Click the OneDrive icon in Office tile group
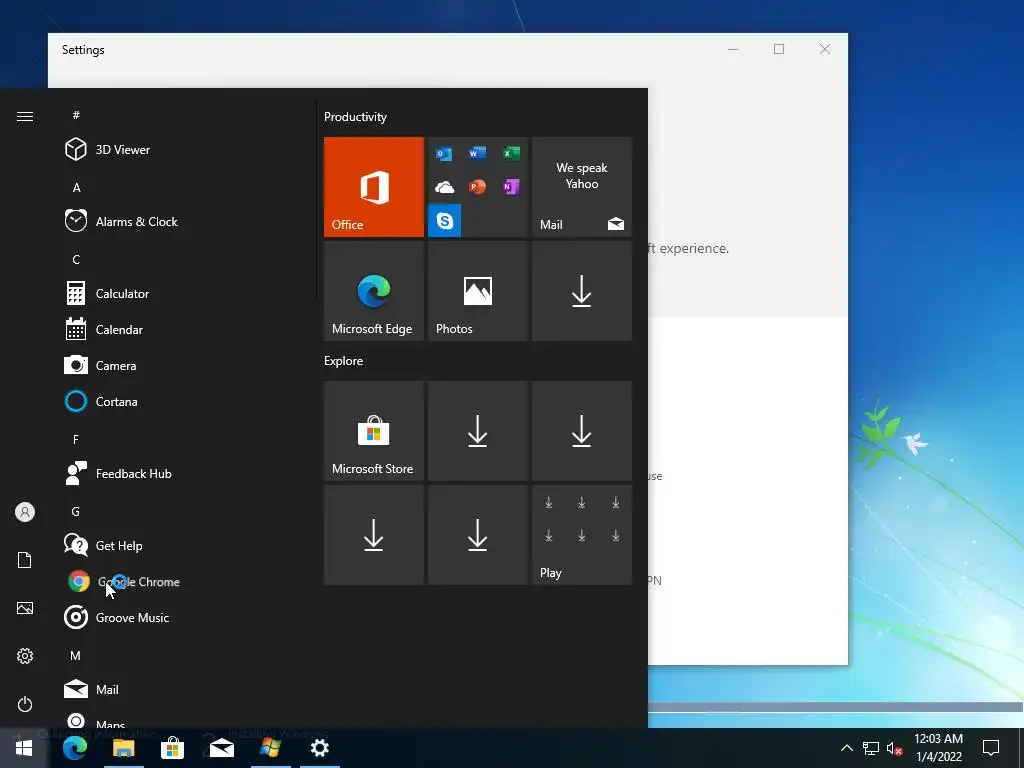 point(444,187)
